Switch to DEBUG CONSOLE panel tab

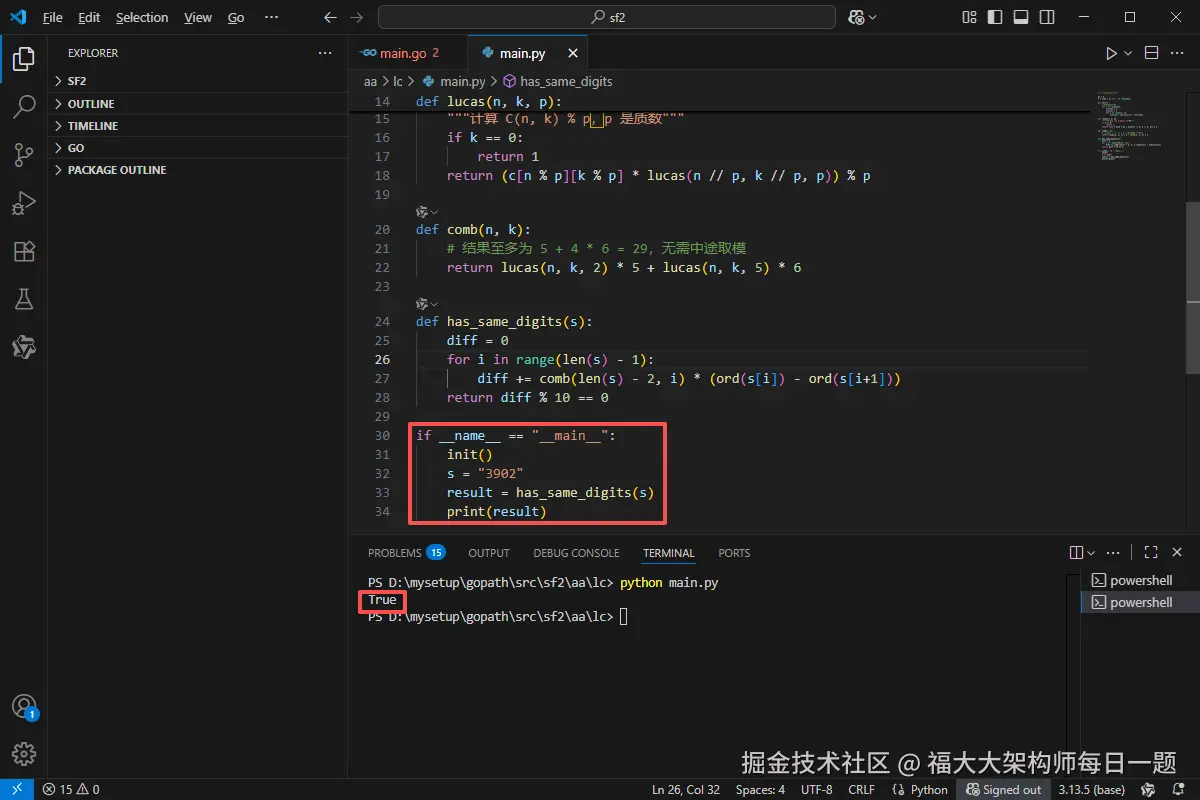click(x=576, y=553)
